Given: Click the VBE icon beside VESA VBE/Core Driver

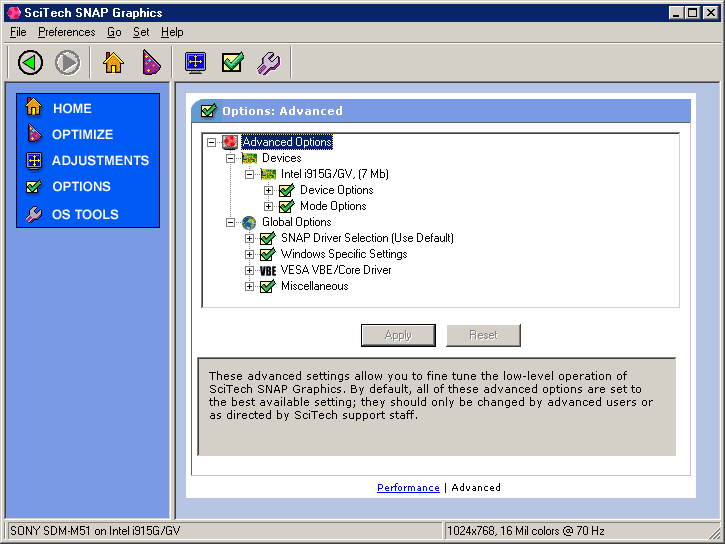Looking at the screenshot, I should [268, 270].
